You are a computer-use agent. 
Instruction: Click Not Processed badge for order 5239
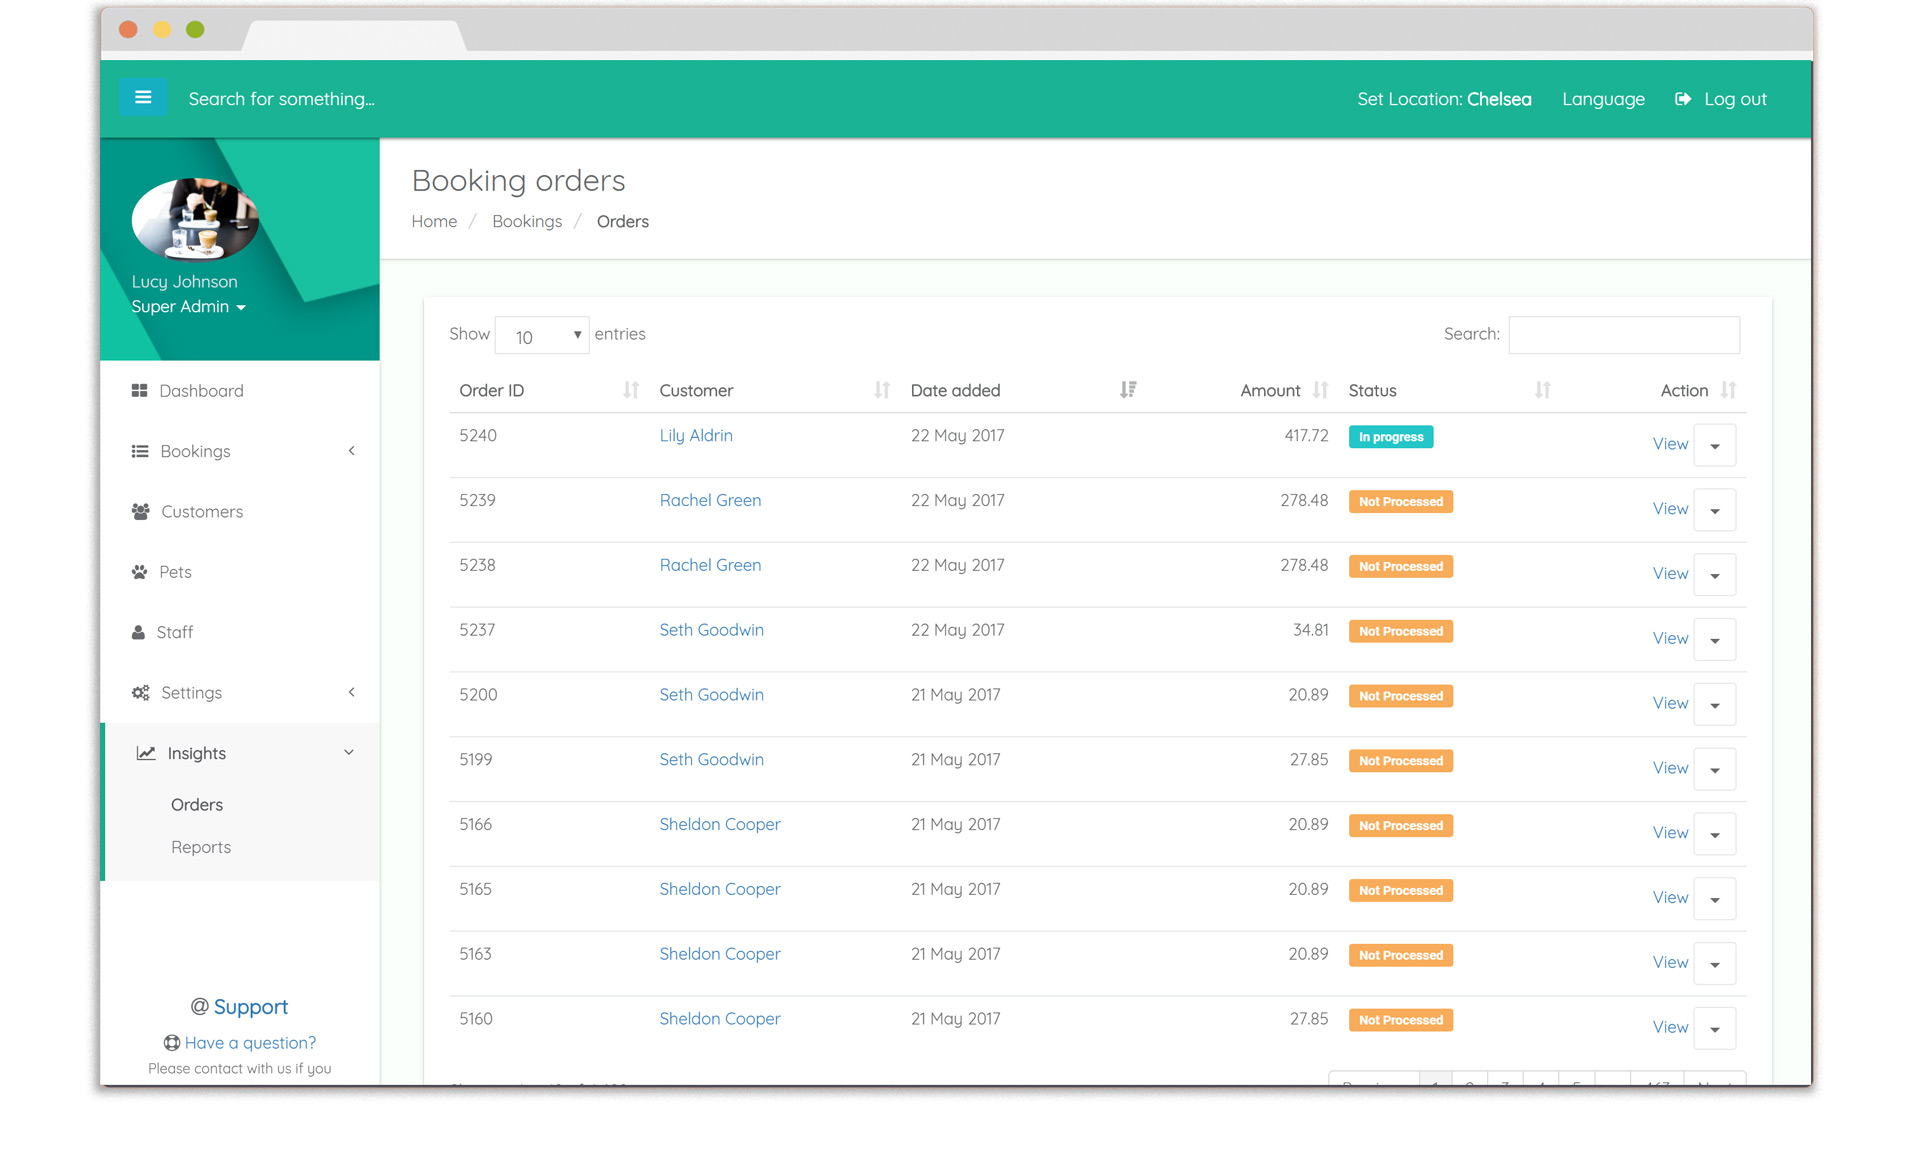pyautogui.click(x=1400, y=502)
